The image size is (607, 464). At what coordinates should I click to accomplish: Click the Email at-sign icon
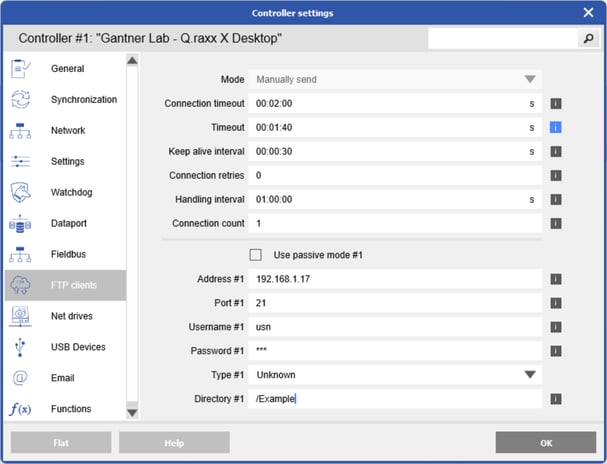pos(20,378)
